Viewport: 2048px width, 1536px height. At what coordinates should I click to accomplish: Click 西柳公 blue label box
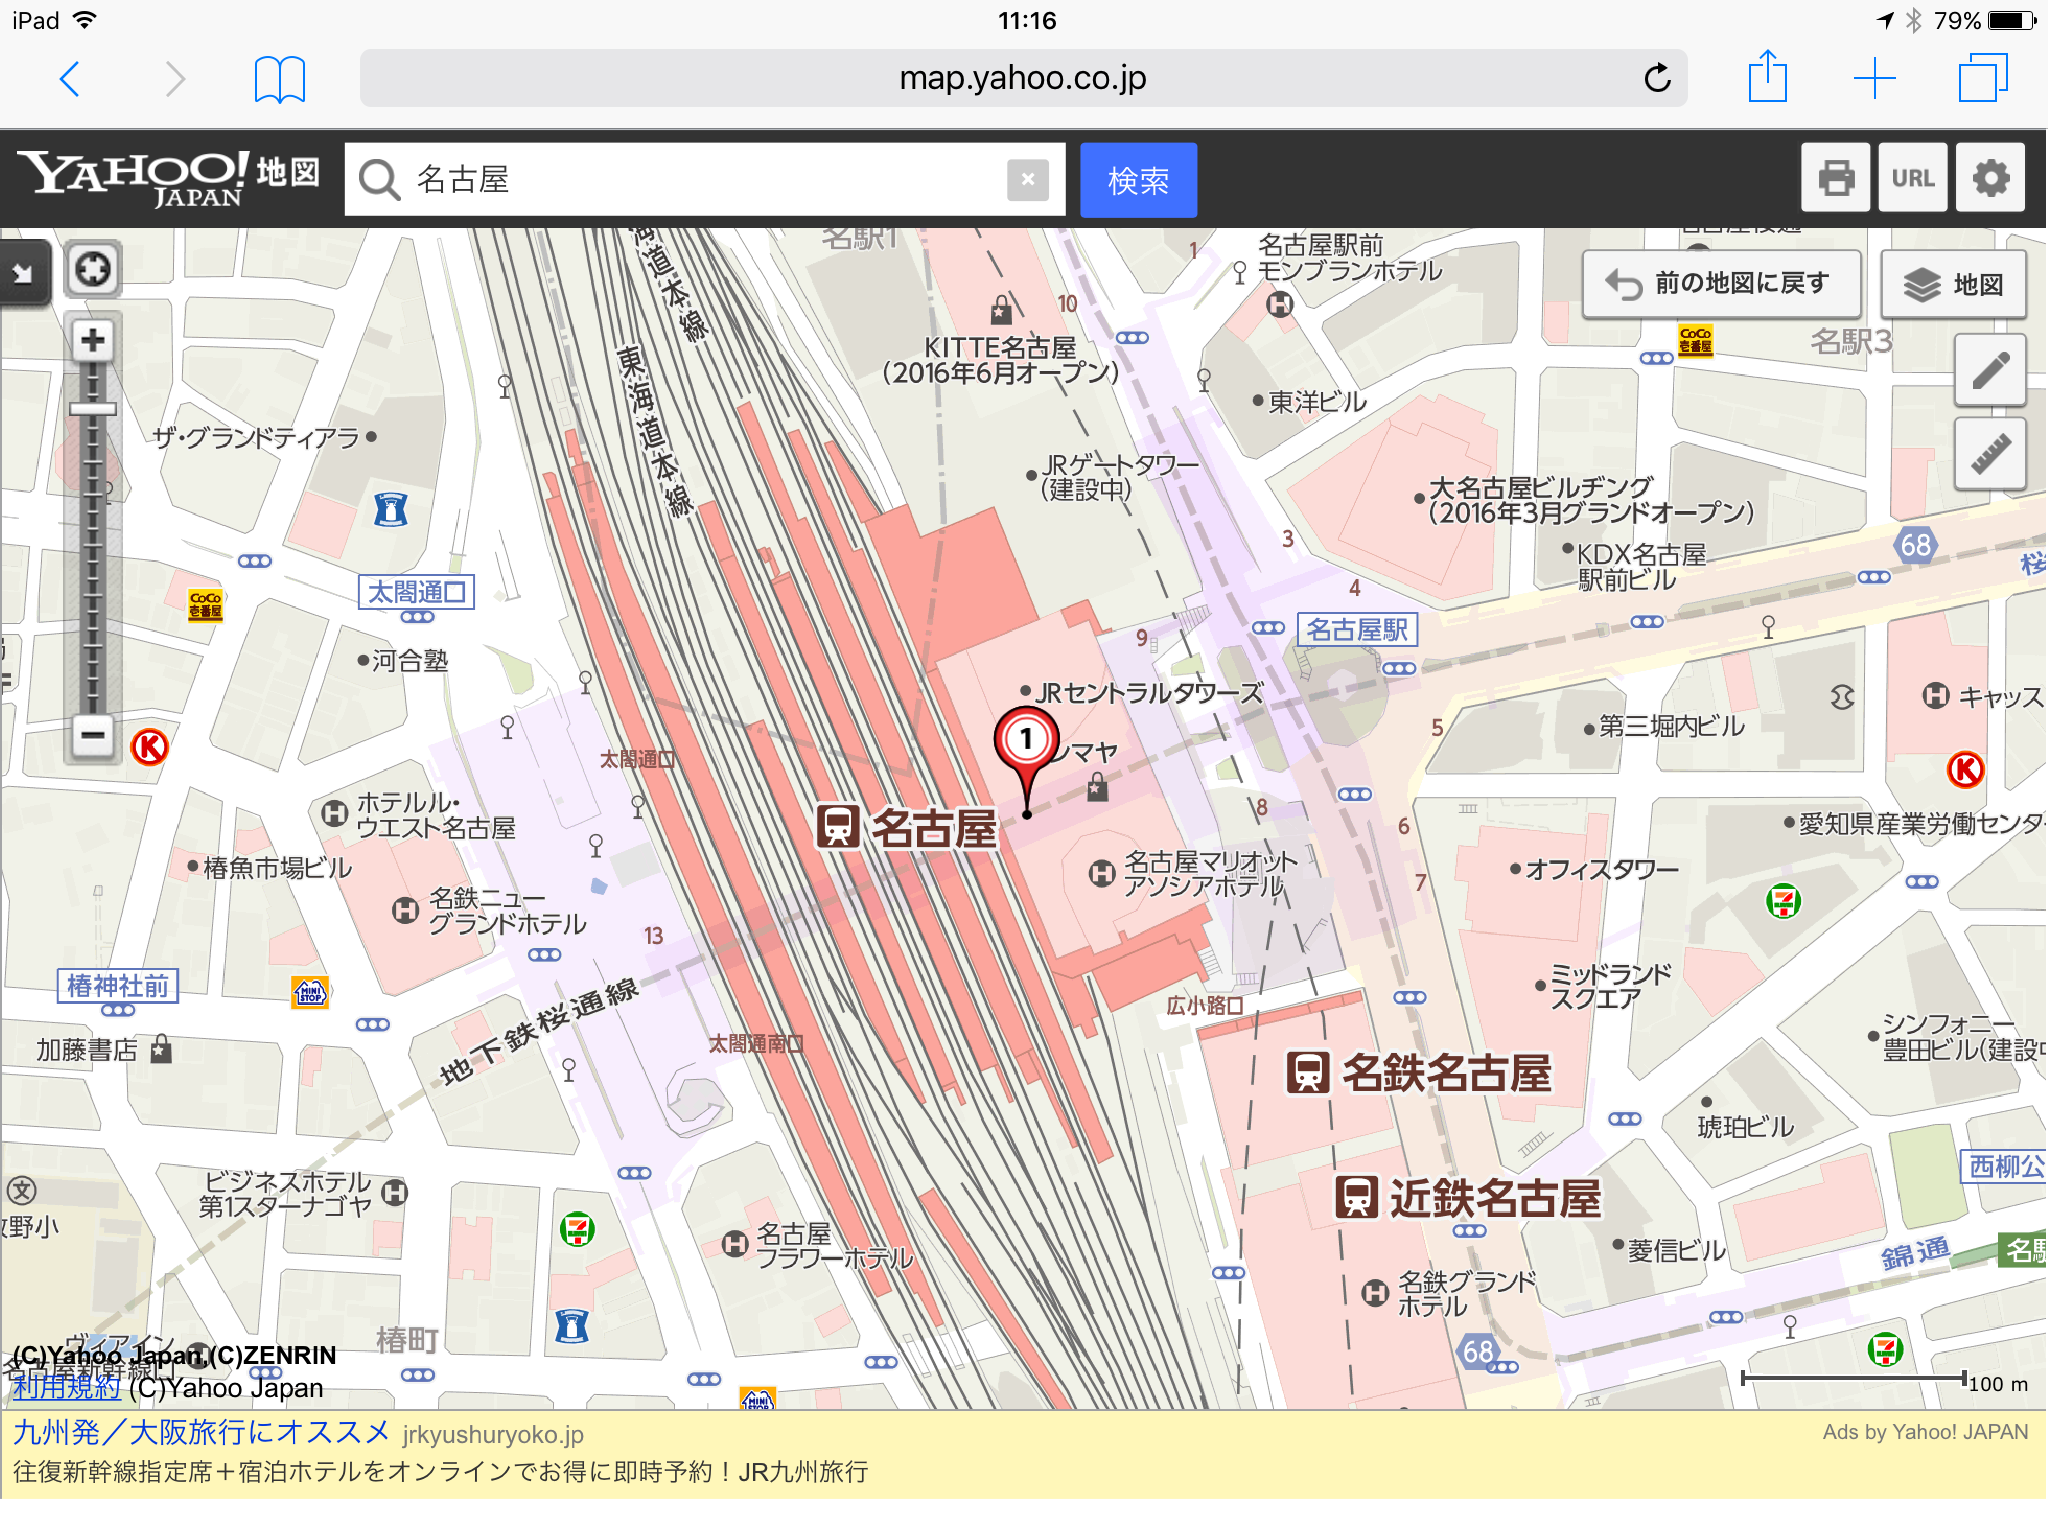[x=2003, y=1166]
